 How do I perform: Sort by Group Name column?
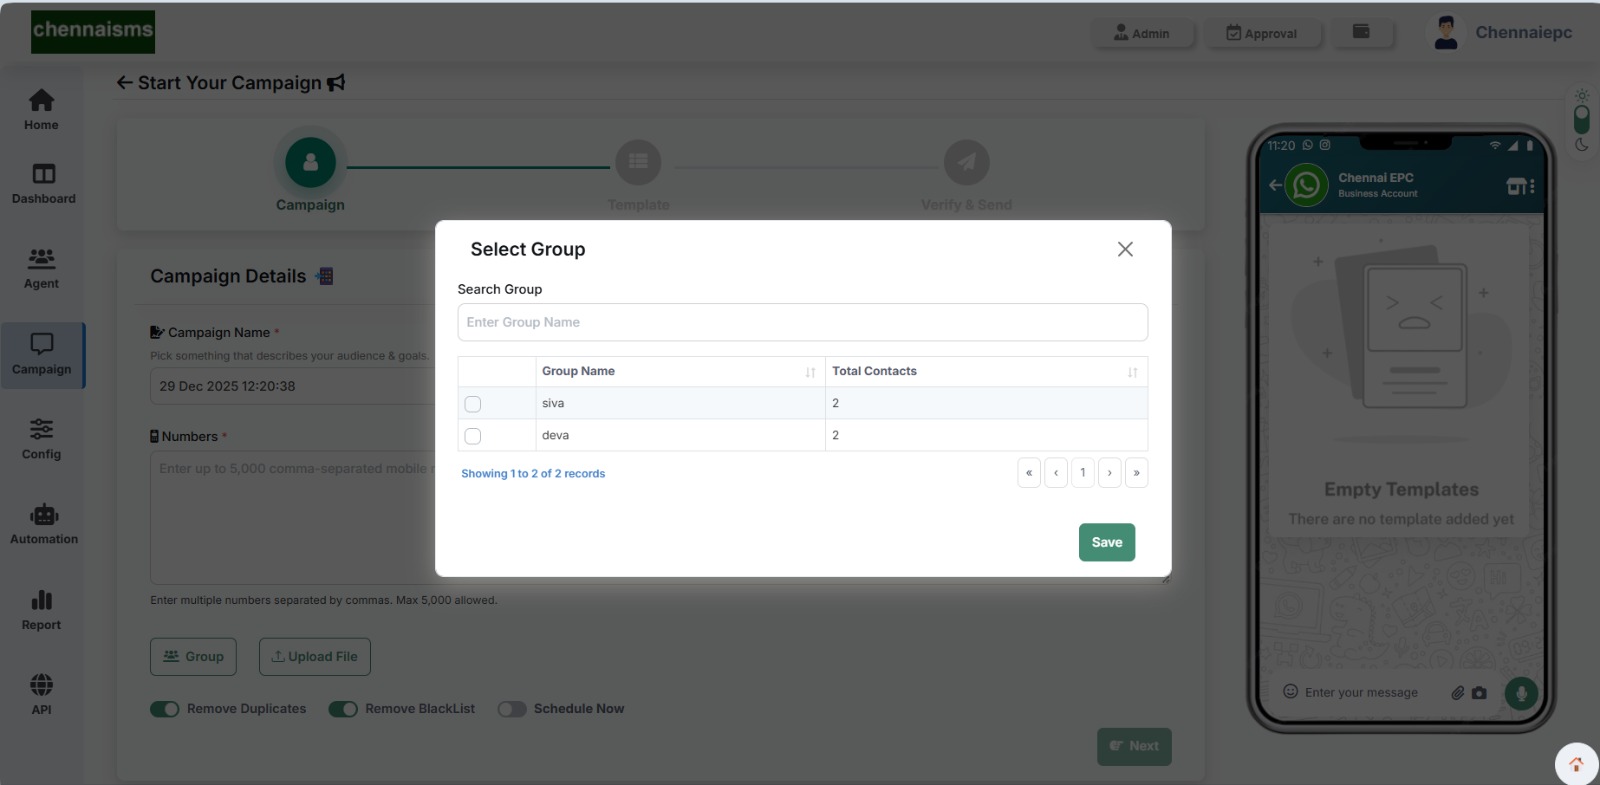[x=810, y=372]
